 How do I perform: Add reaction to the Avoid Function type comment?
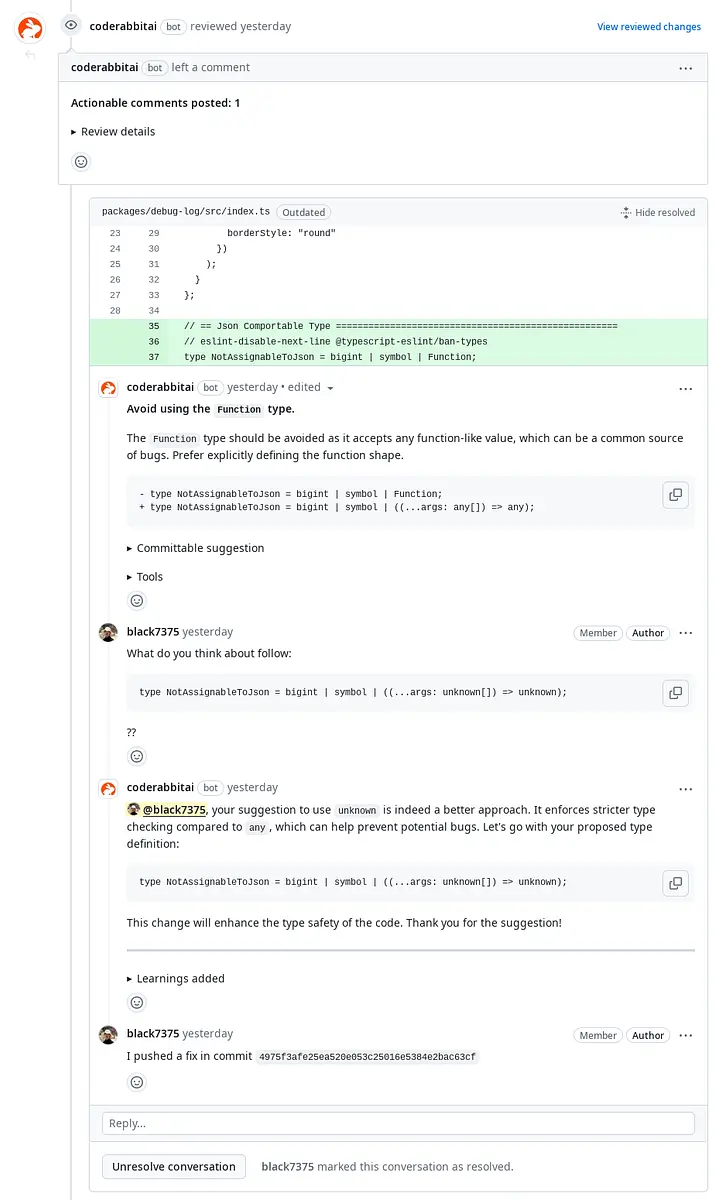pyautogui.click(x=138, y=601)
